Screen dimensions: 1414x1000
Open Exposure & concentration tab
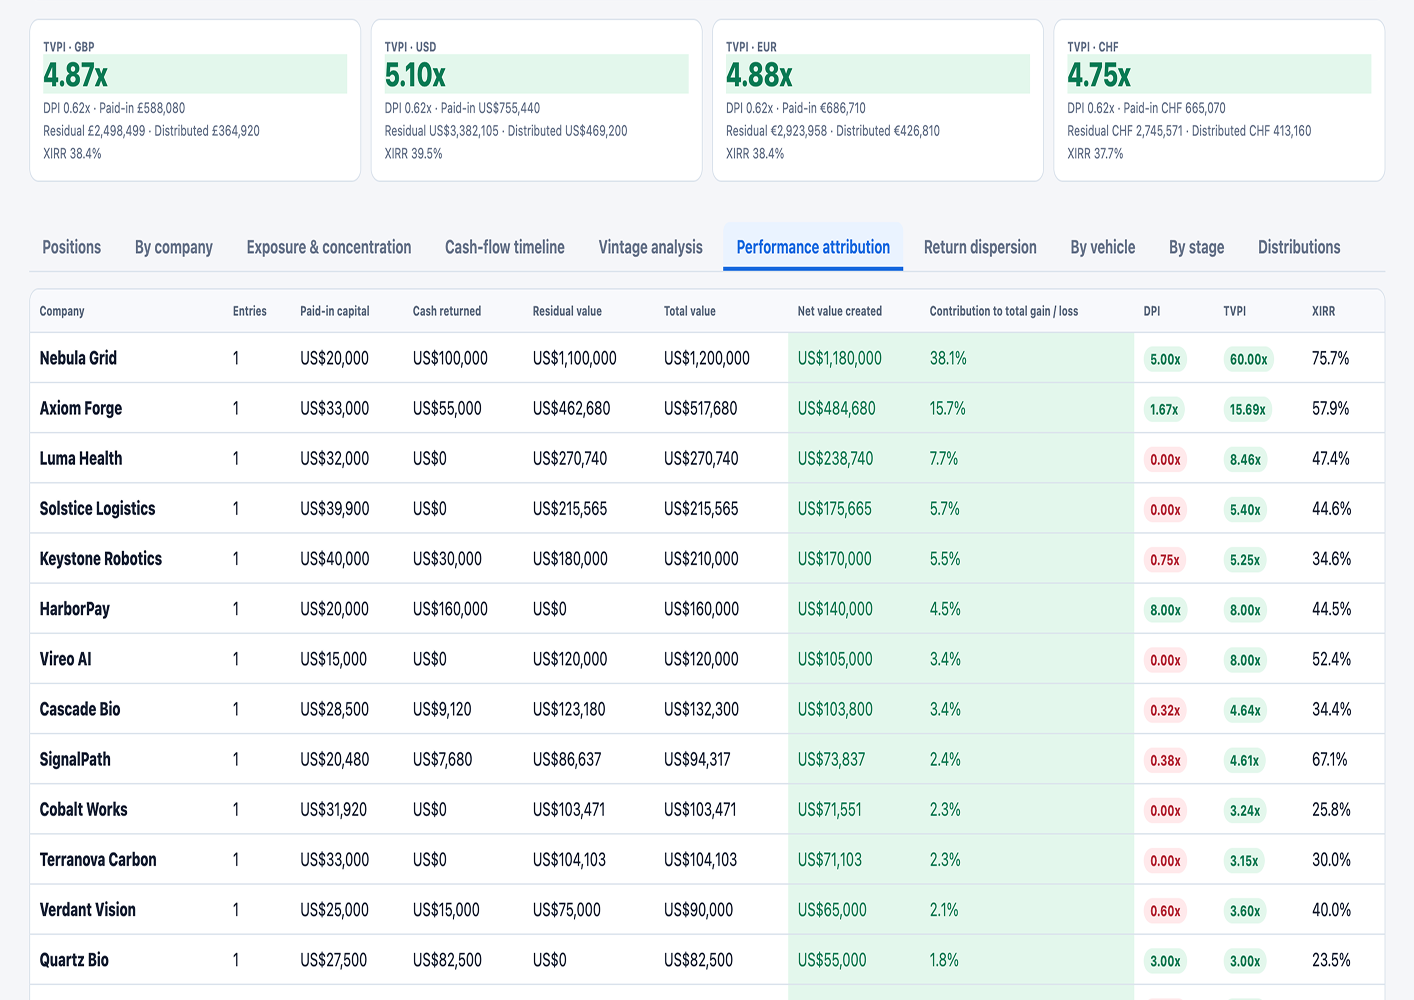[x=329, y=247]
